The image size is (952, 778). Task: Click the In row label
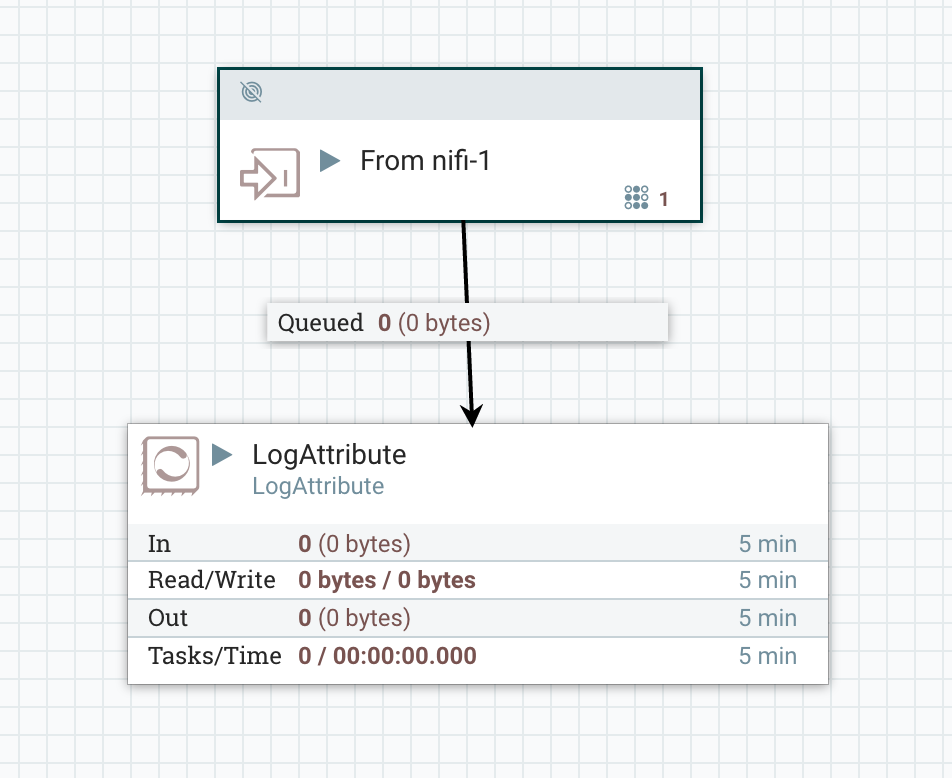coord(159,544)
